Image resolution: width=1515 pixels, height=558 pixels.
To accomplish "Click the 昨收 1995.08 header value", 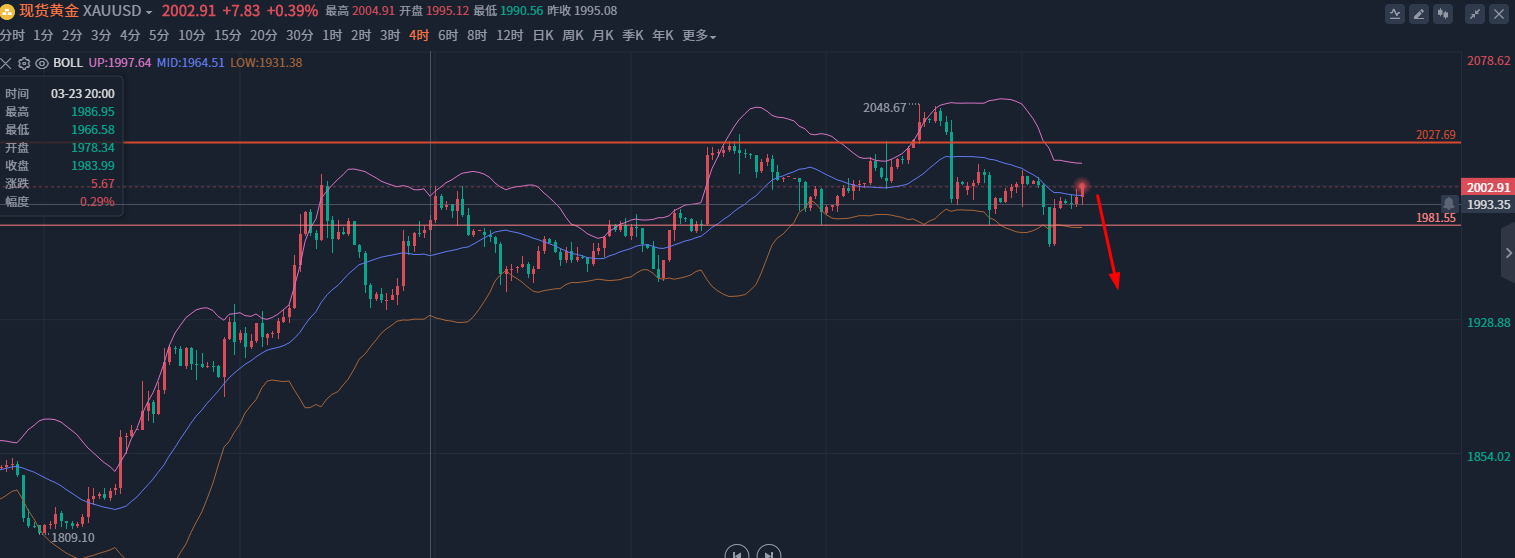I will (x=581, y=11).
